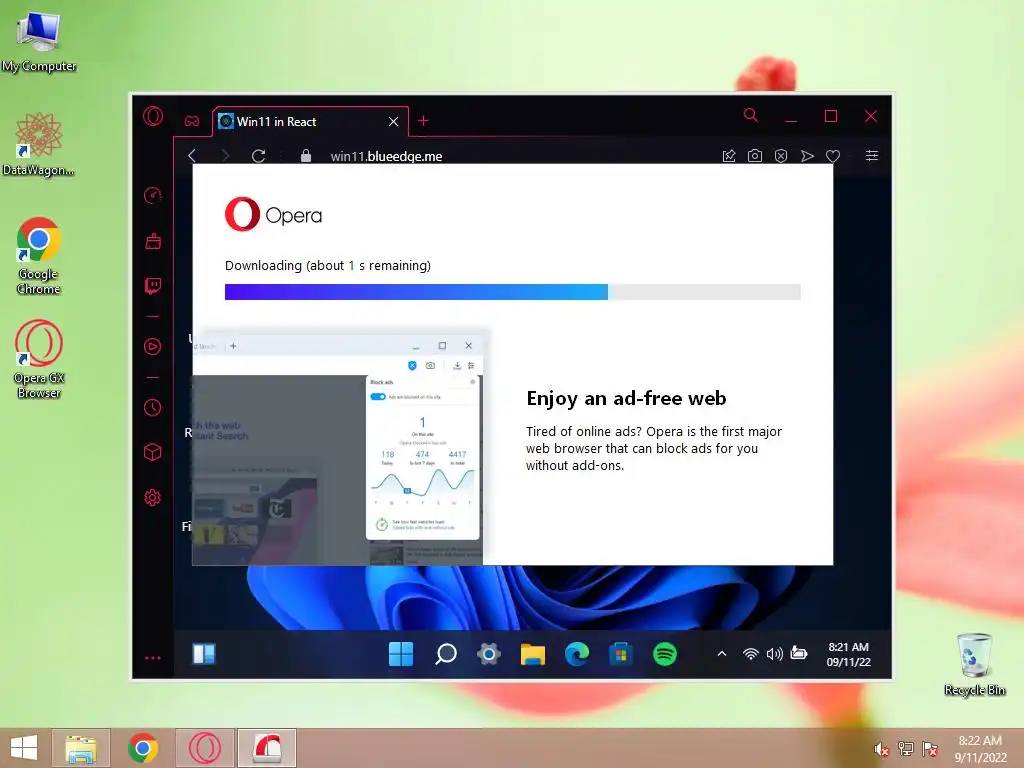Bookmark page with heart icon
The width and height of the screenshot is (1024, 768).
pos(833,156)
